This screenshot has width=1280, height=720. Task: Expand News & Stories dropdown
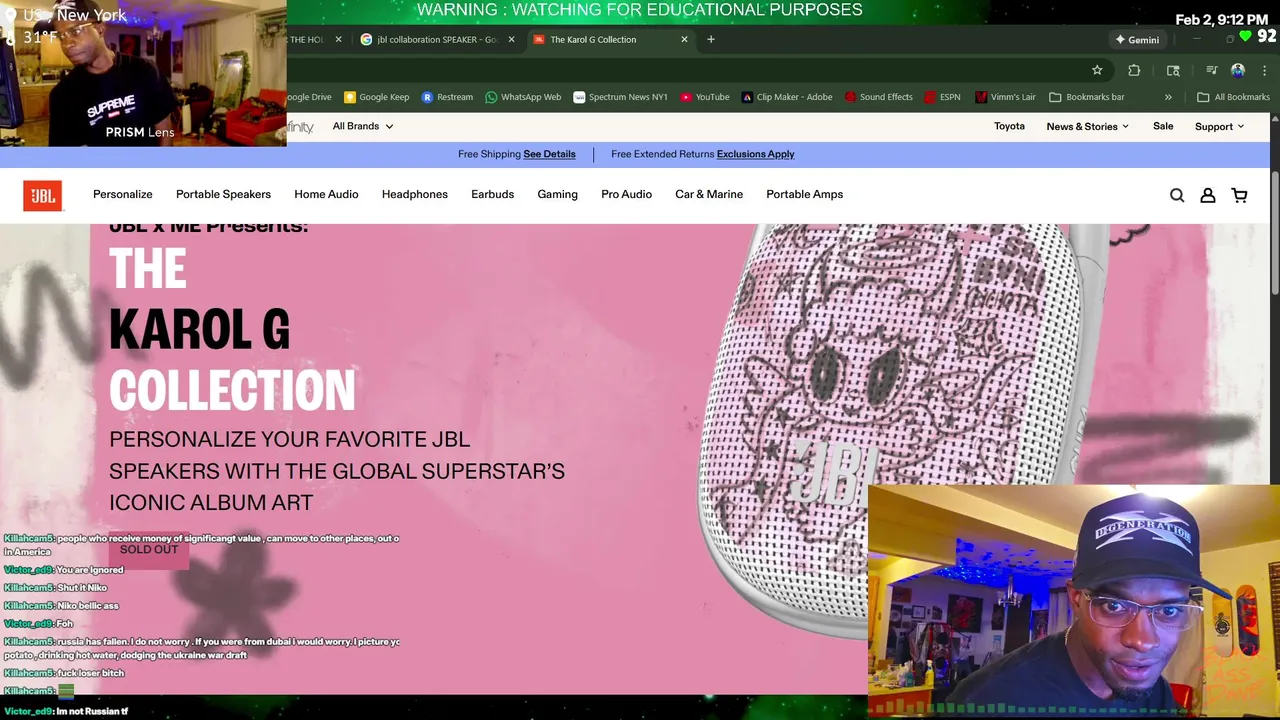(1087, 126)
